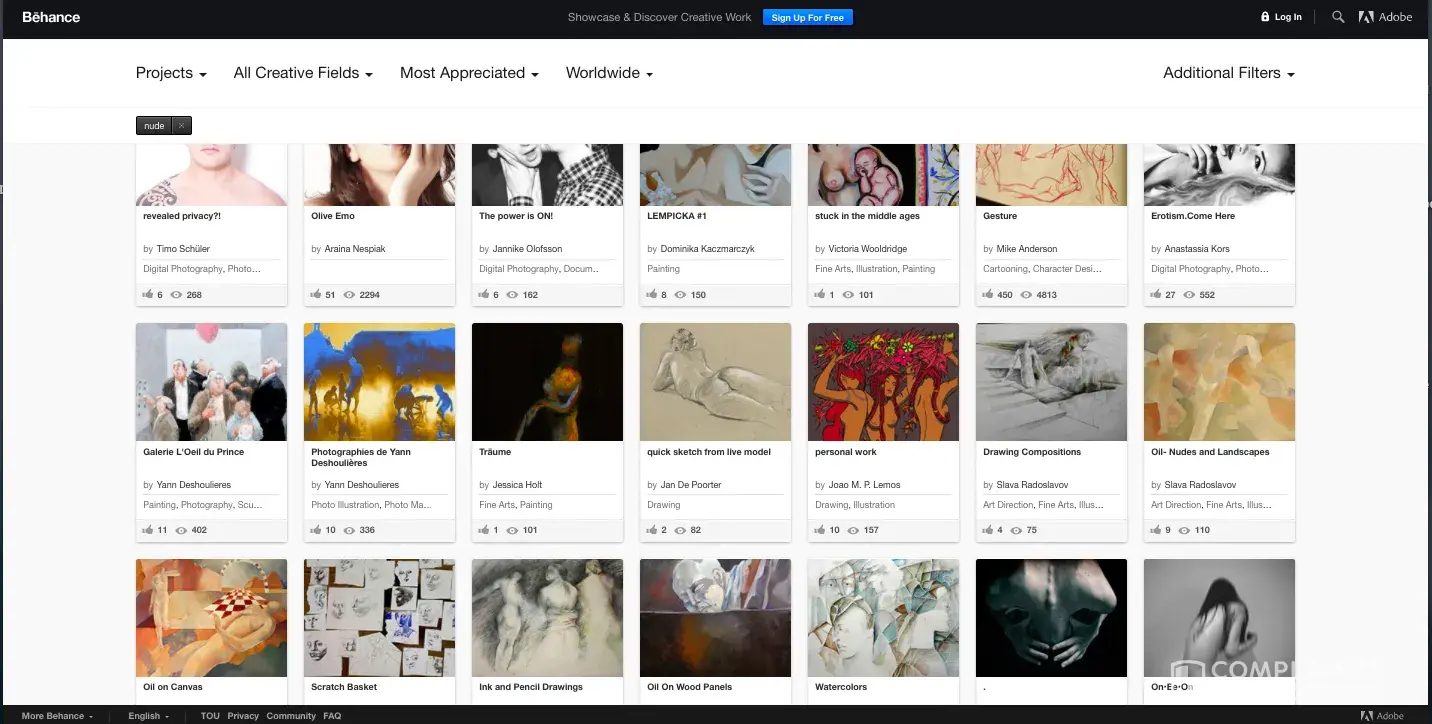Open the Most Appreciated sort menu
Screen dimensions: 1432x724
point(469,73)
